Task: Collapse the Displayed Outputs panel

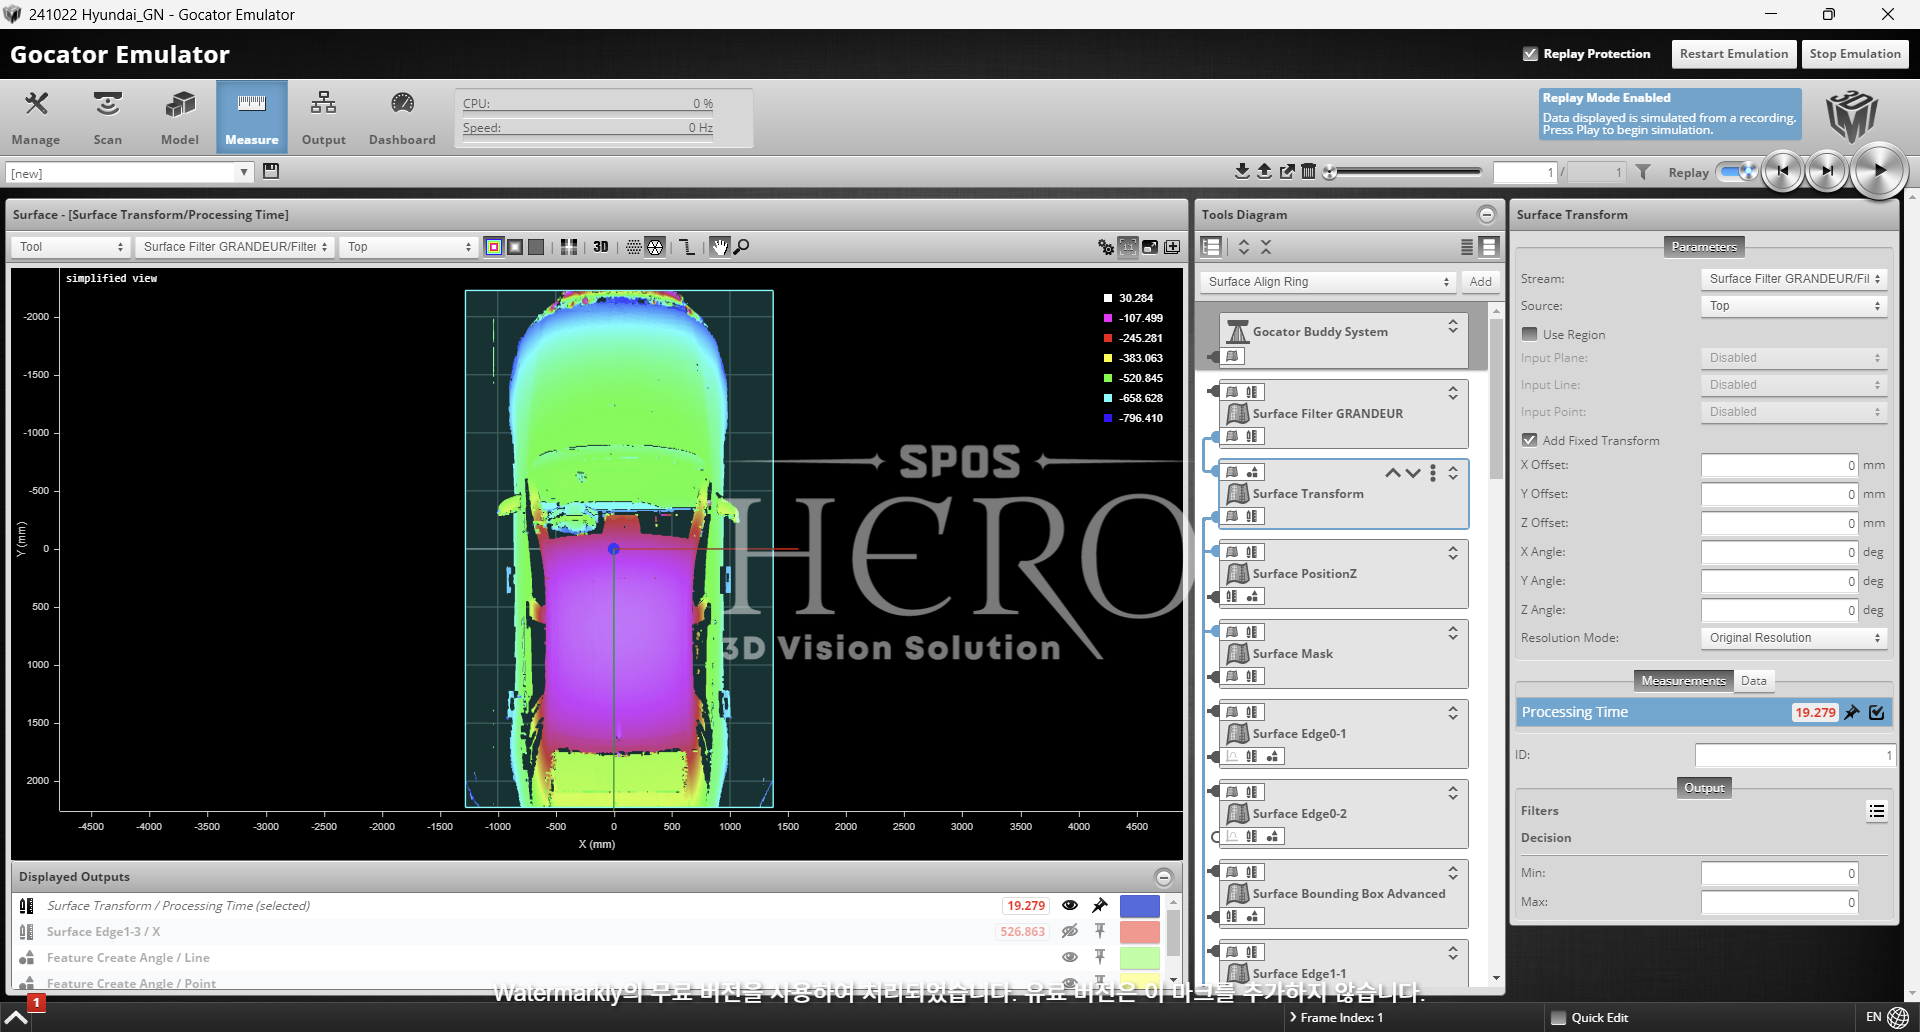Action: pos(1164,877)
